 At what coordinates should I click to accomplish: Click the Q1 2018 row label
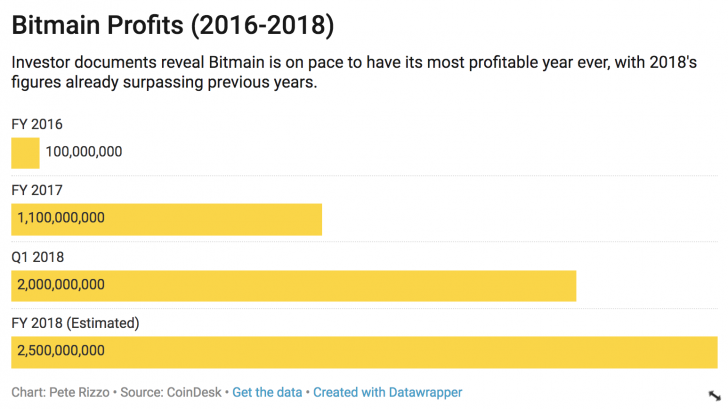[x=37, y=256]
